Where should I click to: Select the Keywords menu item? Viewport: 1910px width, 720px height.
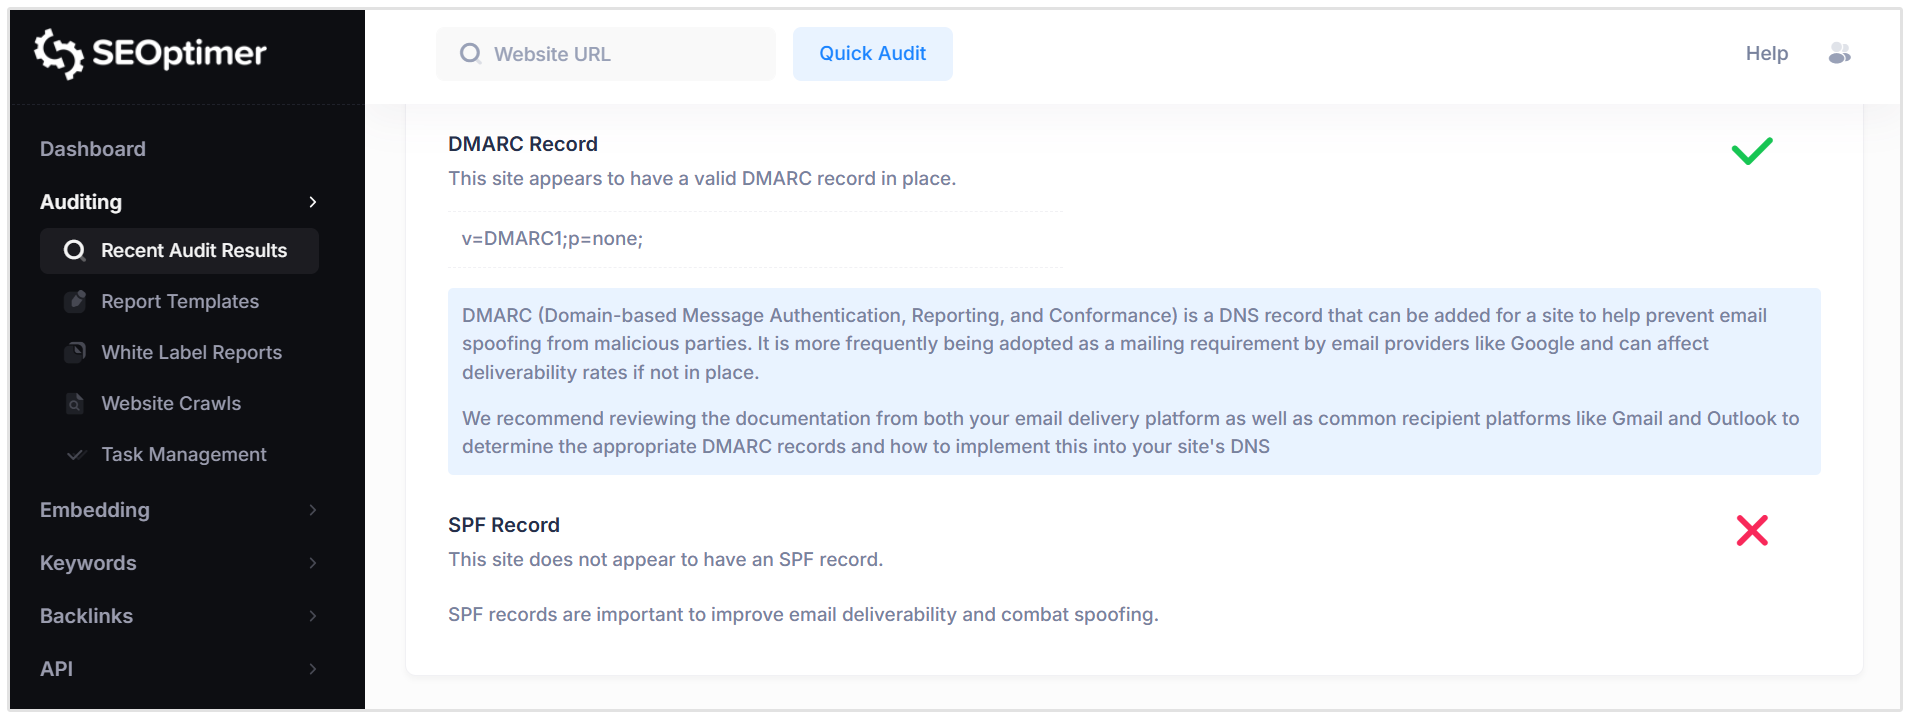pyautogui.click(x=88, y=563)
